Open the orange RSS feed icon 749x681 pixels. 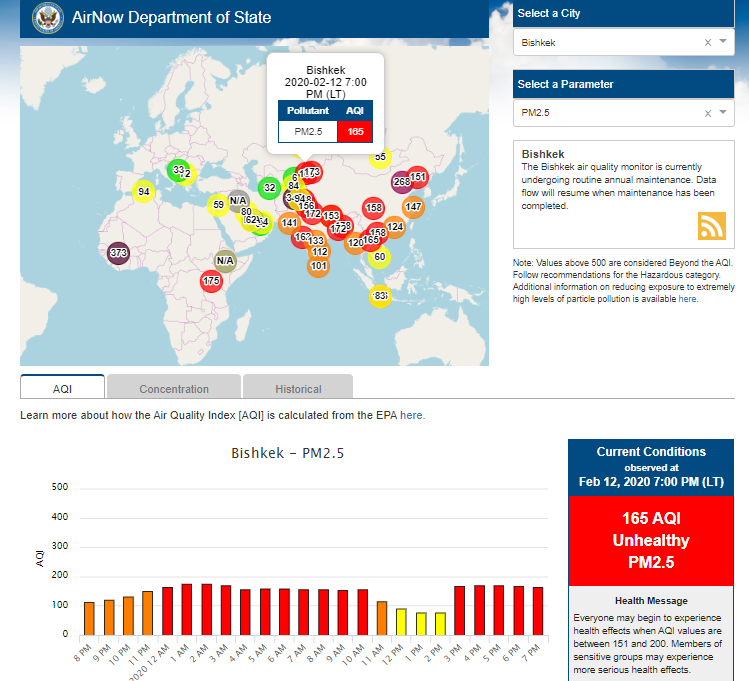[x=711, y=226]
